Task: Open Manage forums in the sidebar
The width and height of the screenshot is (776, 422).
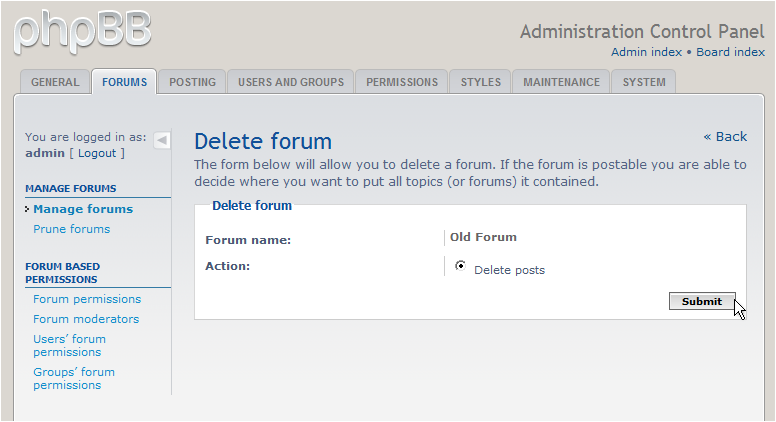Action: tap(83, 209)
